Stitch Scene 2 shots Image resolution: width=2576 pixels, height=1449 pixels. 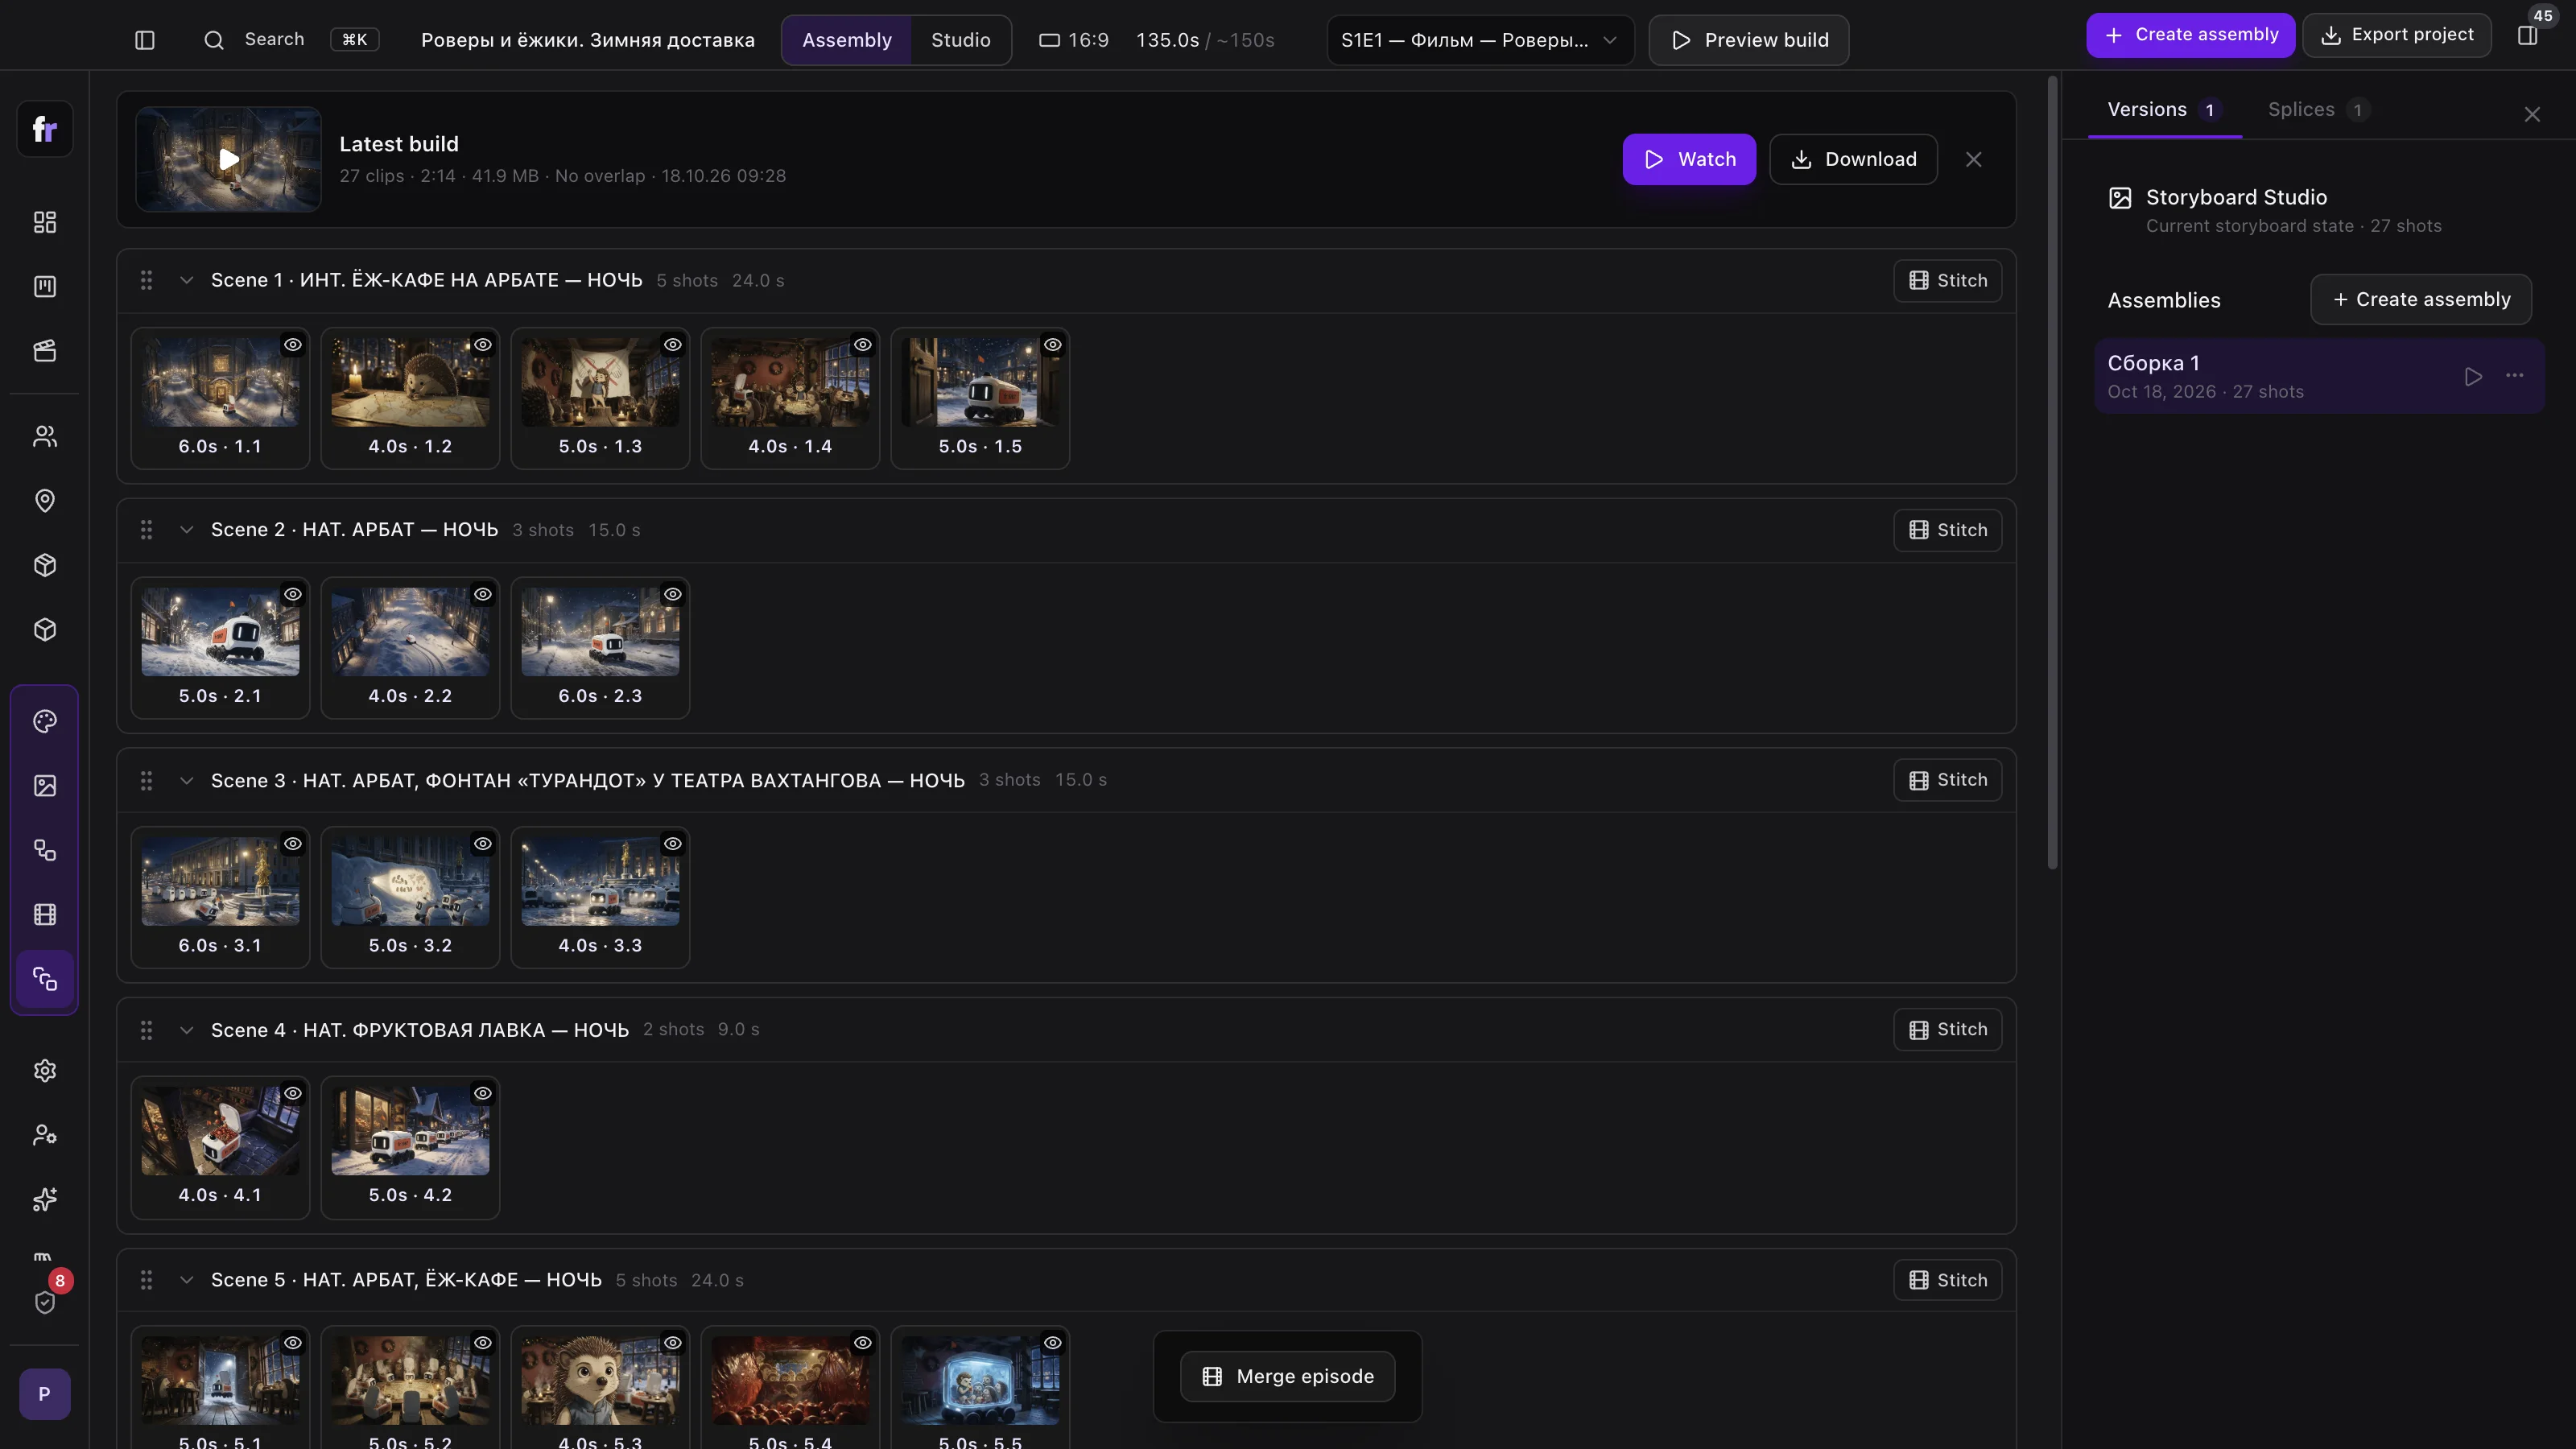pos(1948,530)
